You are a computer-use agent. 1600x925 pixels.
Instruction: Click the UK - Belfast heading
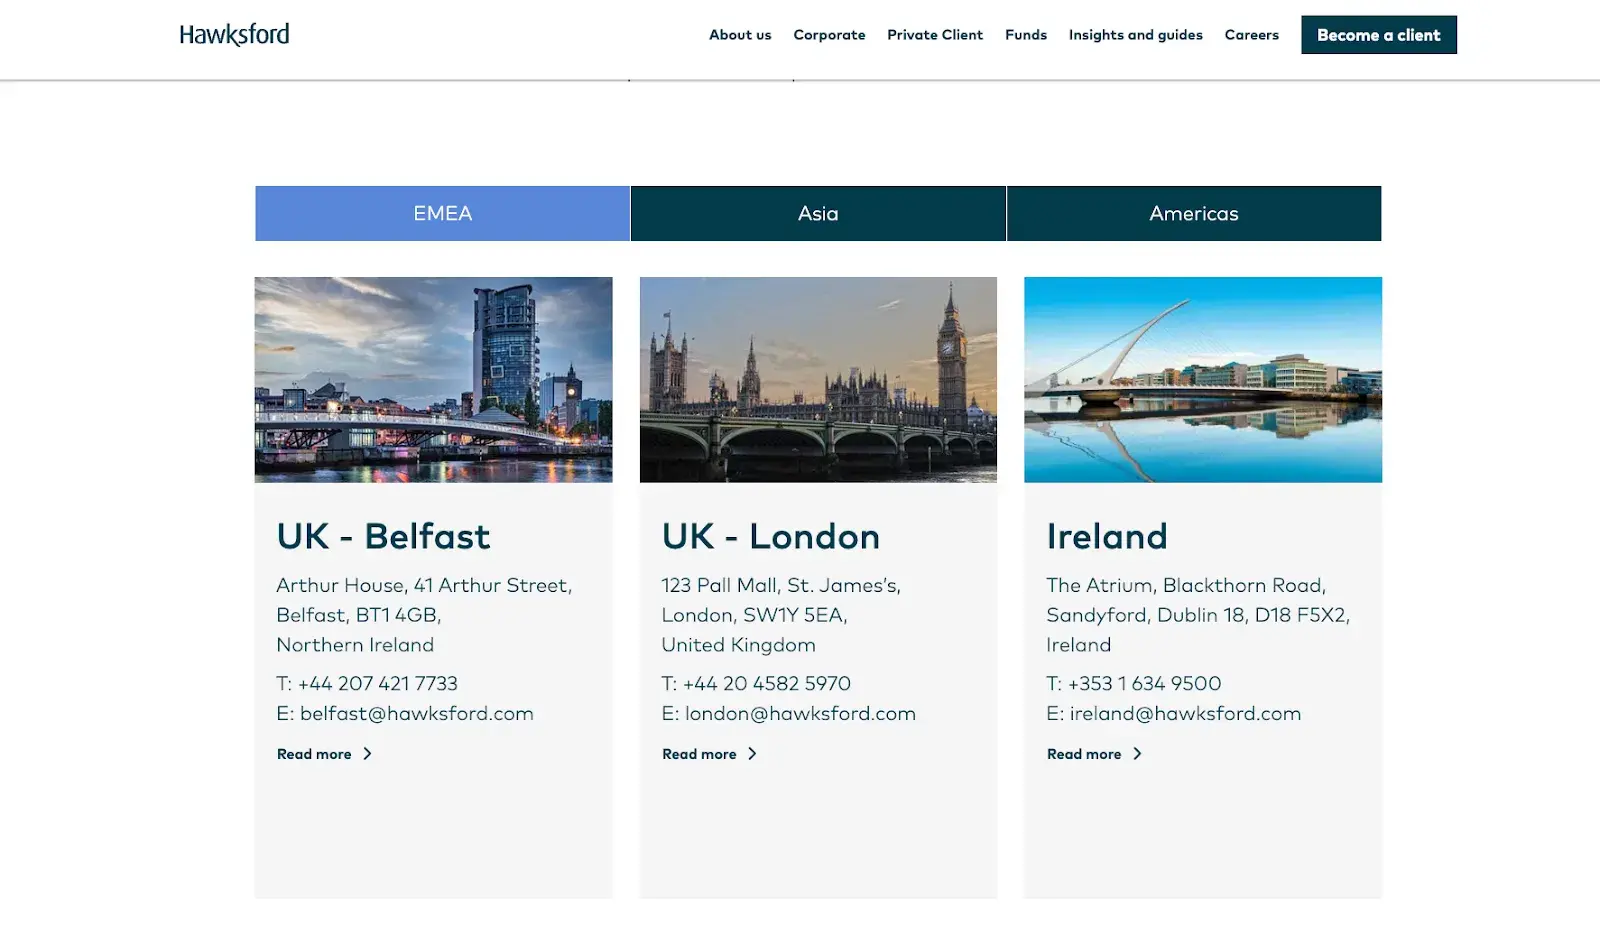[383, 537]
